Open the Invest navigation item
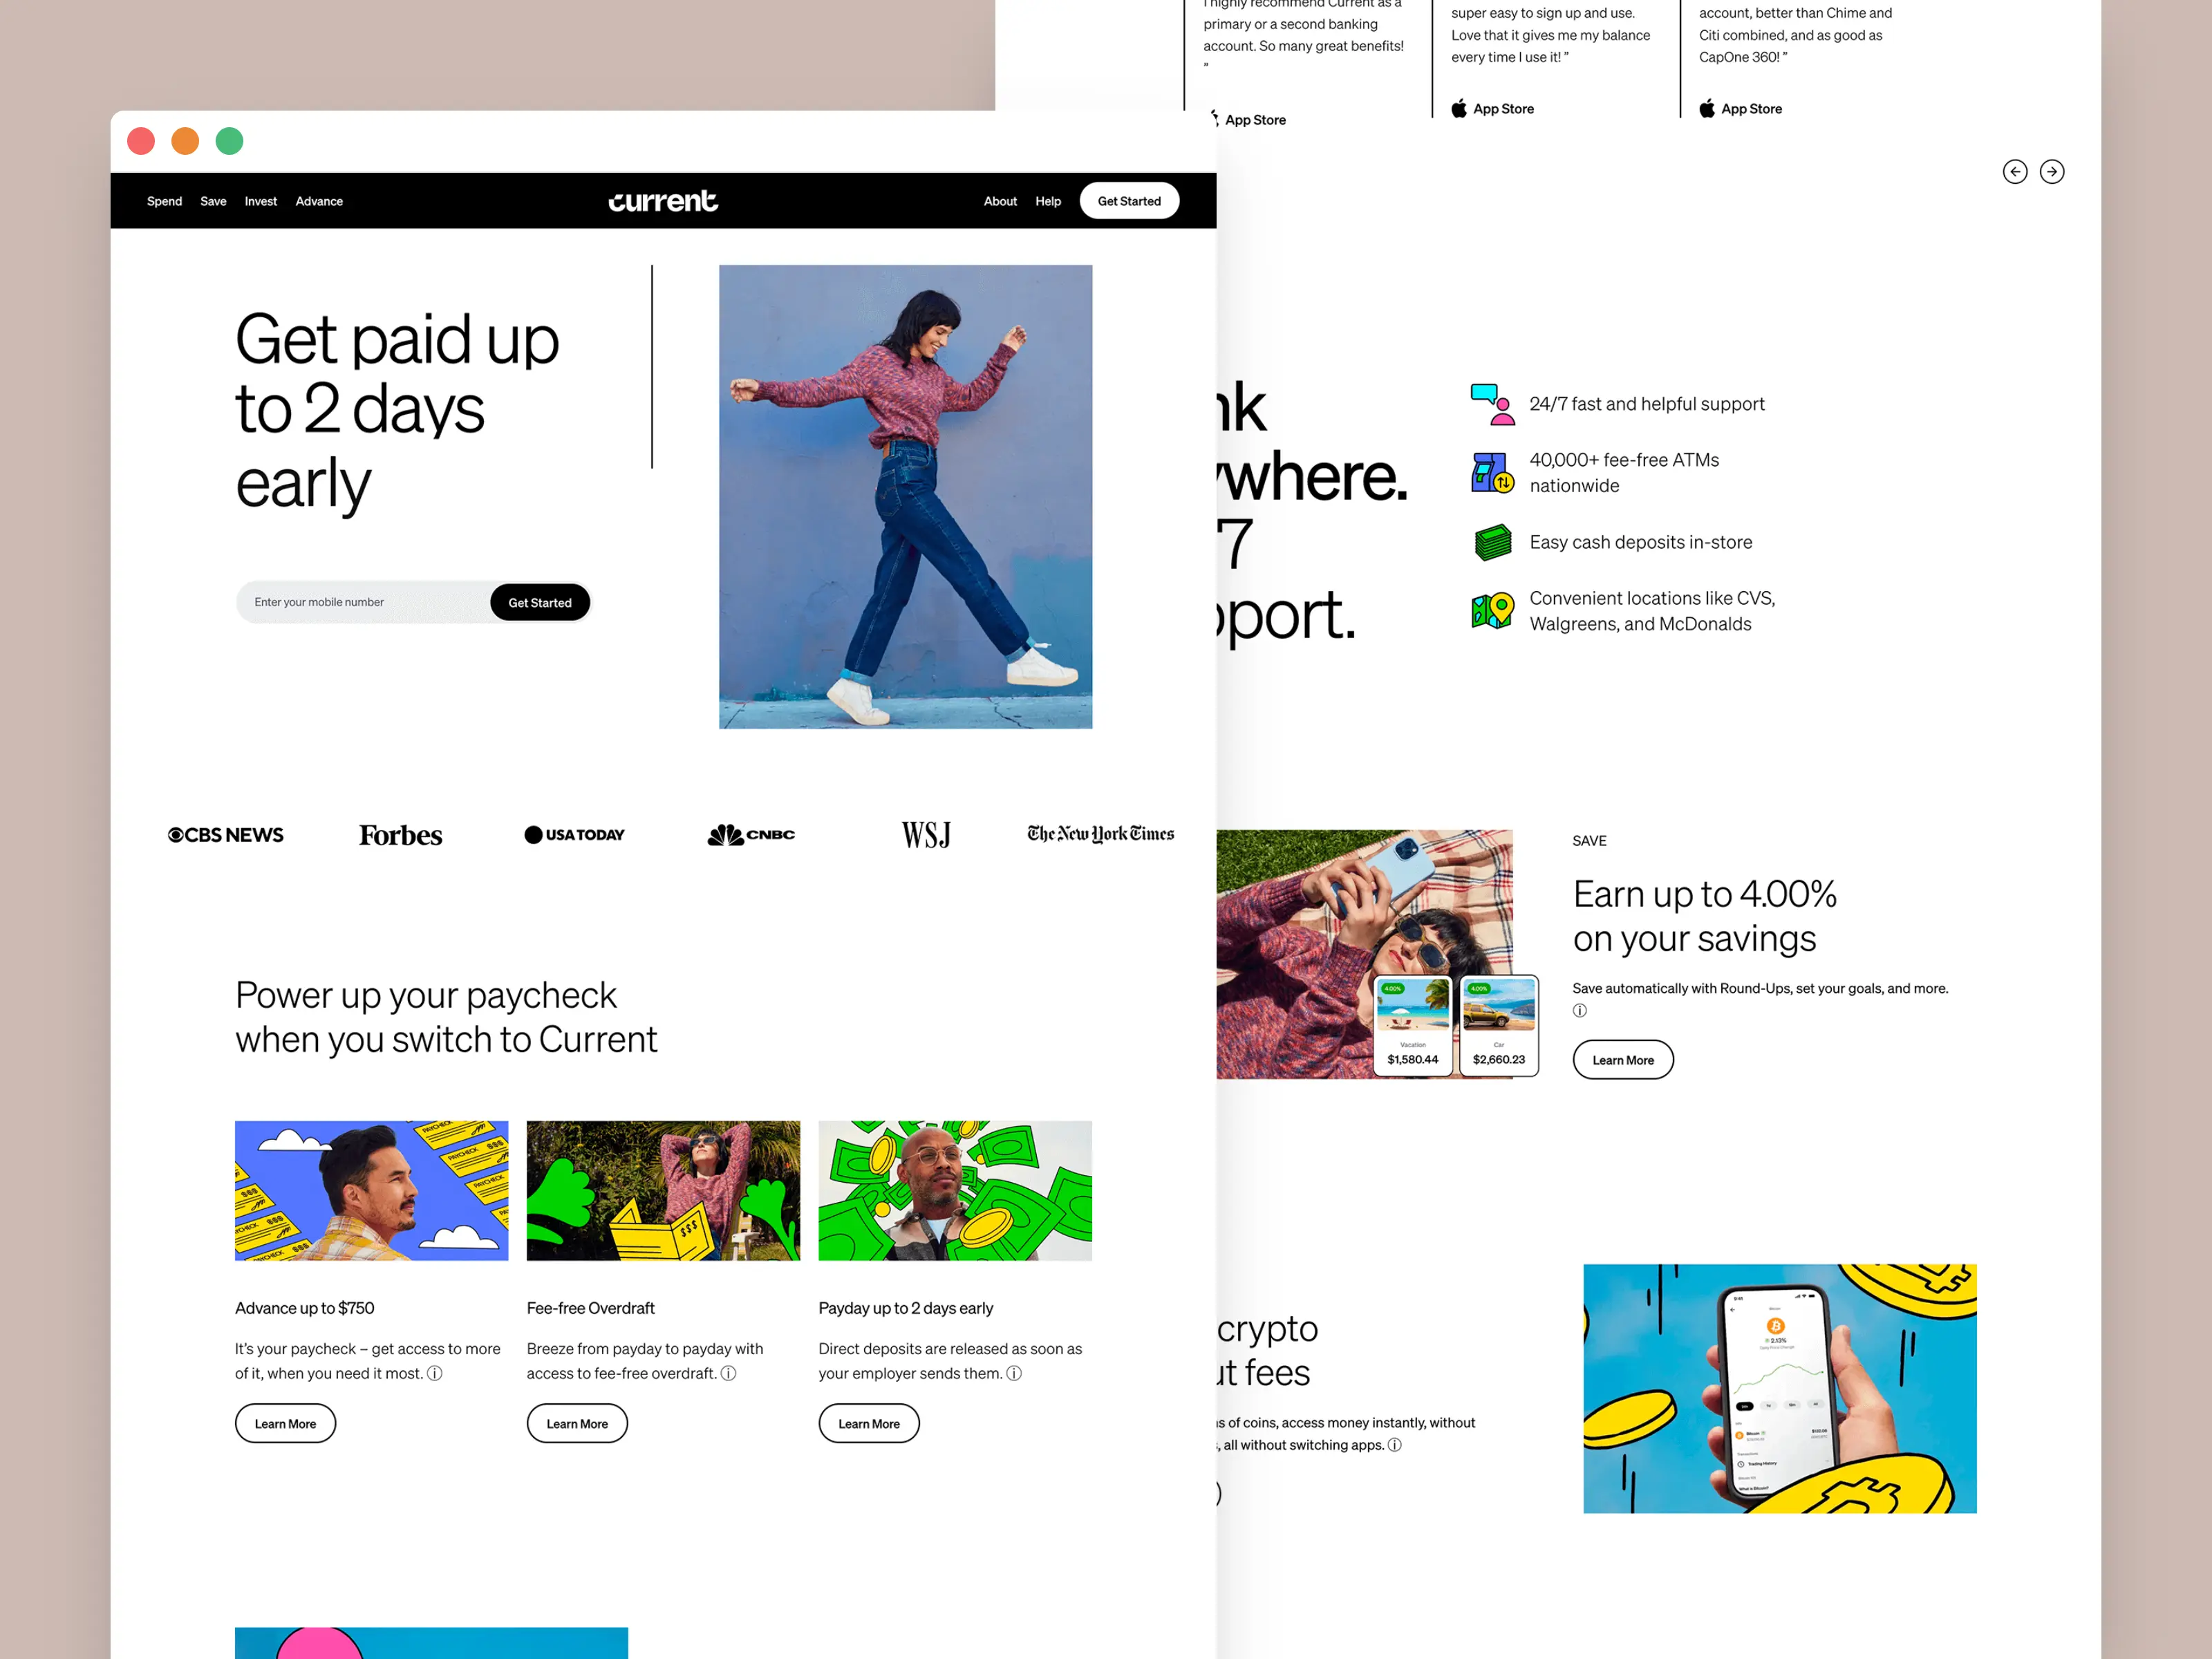Screen dimensions: 2212x1659 [260, 201]
